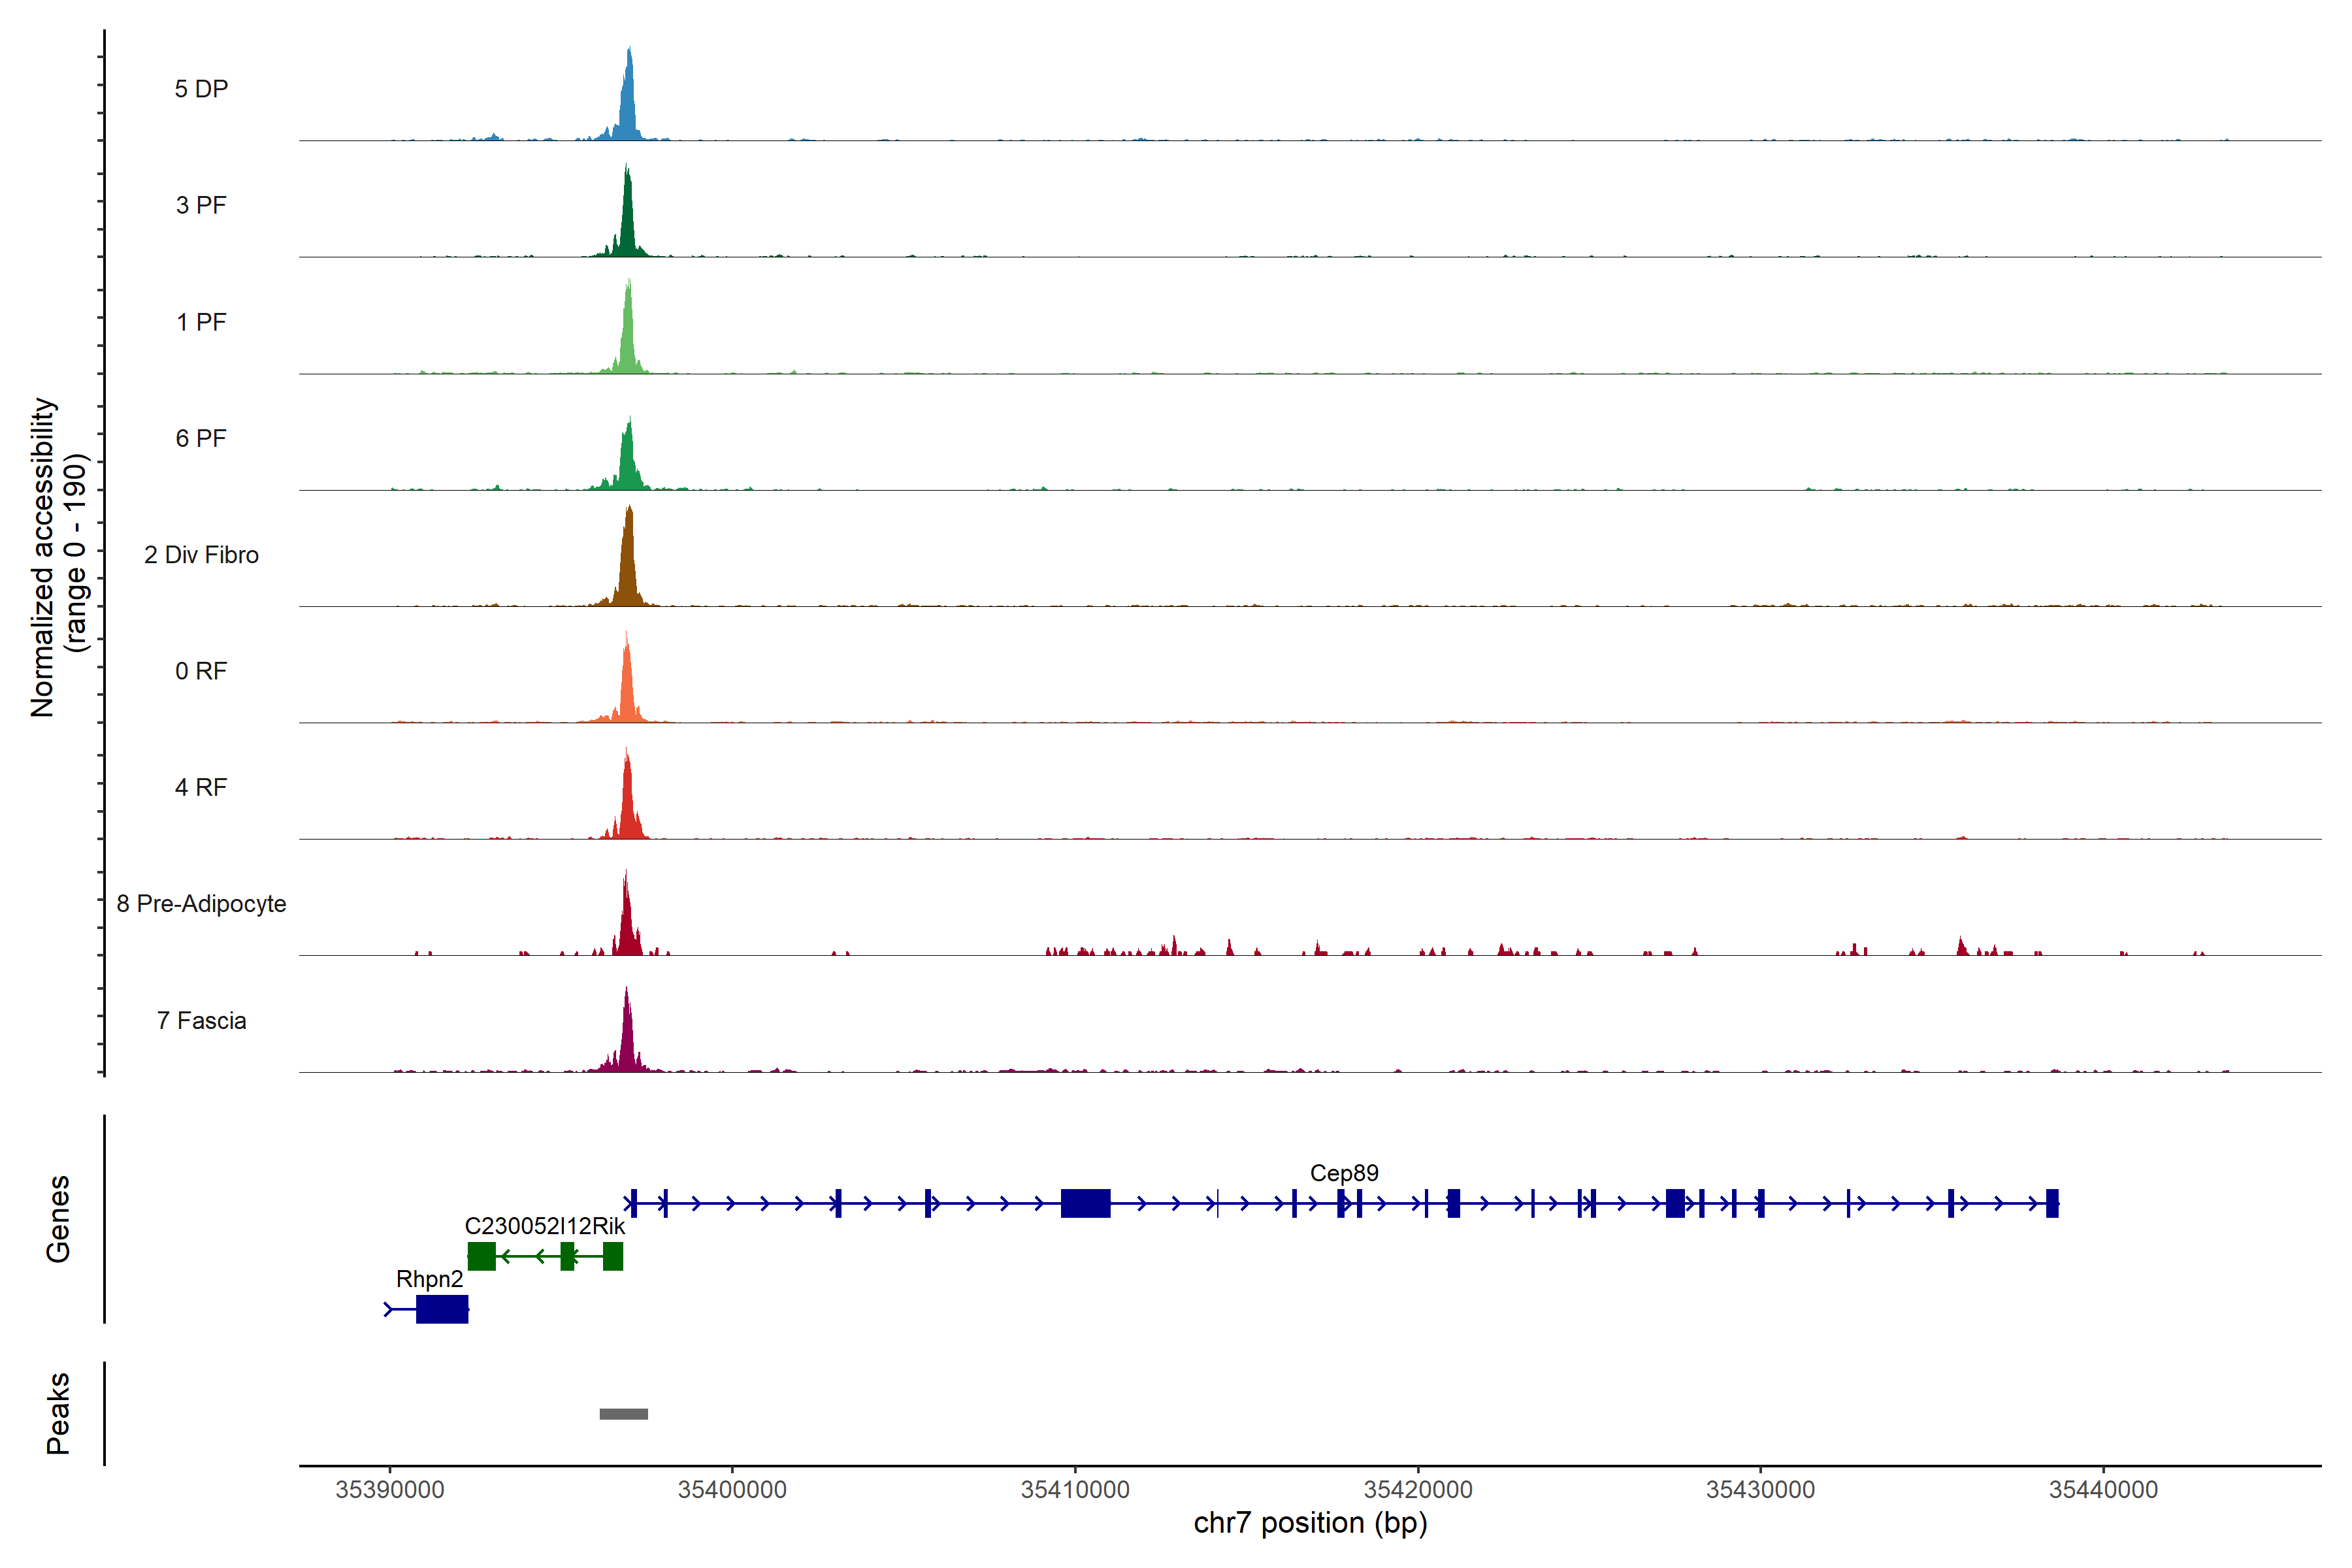
Task: Click the gray peak bar in Peaks track
Action: 623,1413
